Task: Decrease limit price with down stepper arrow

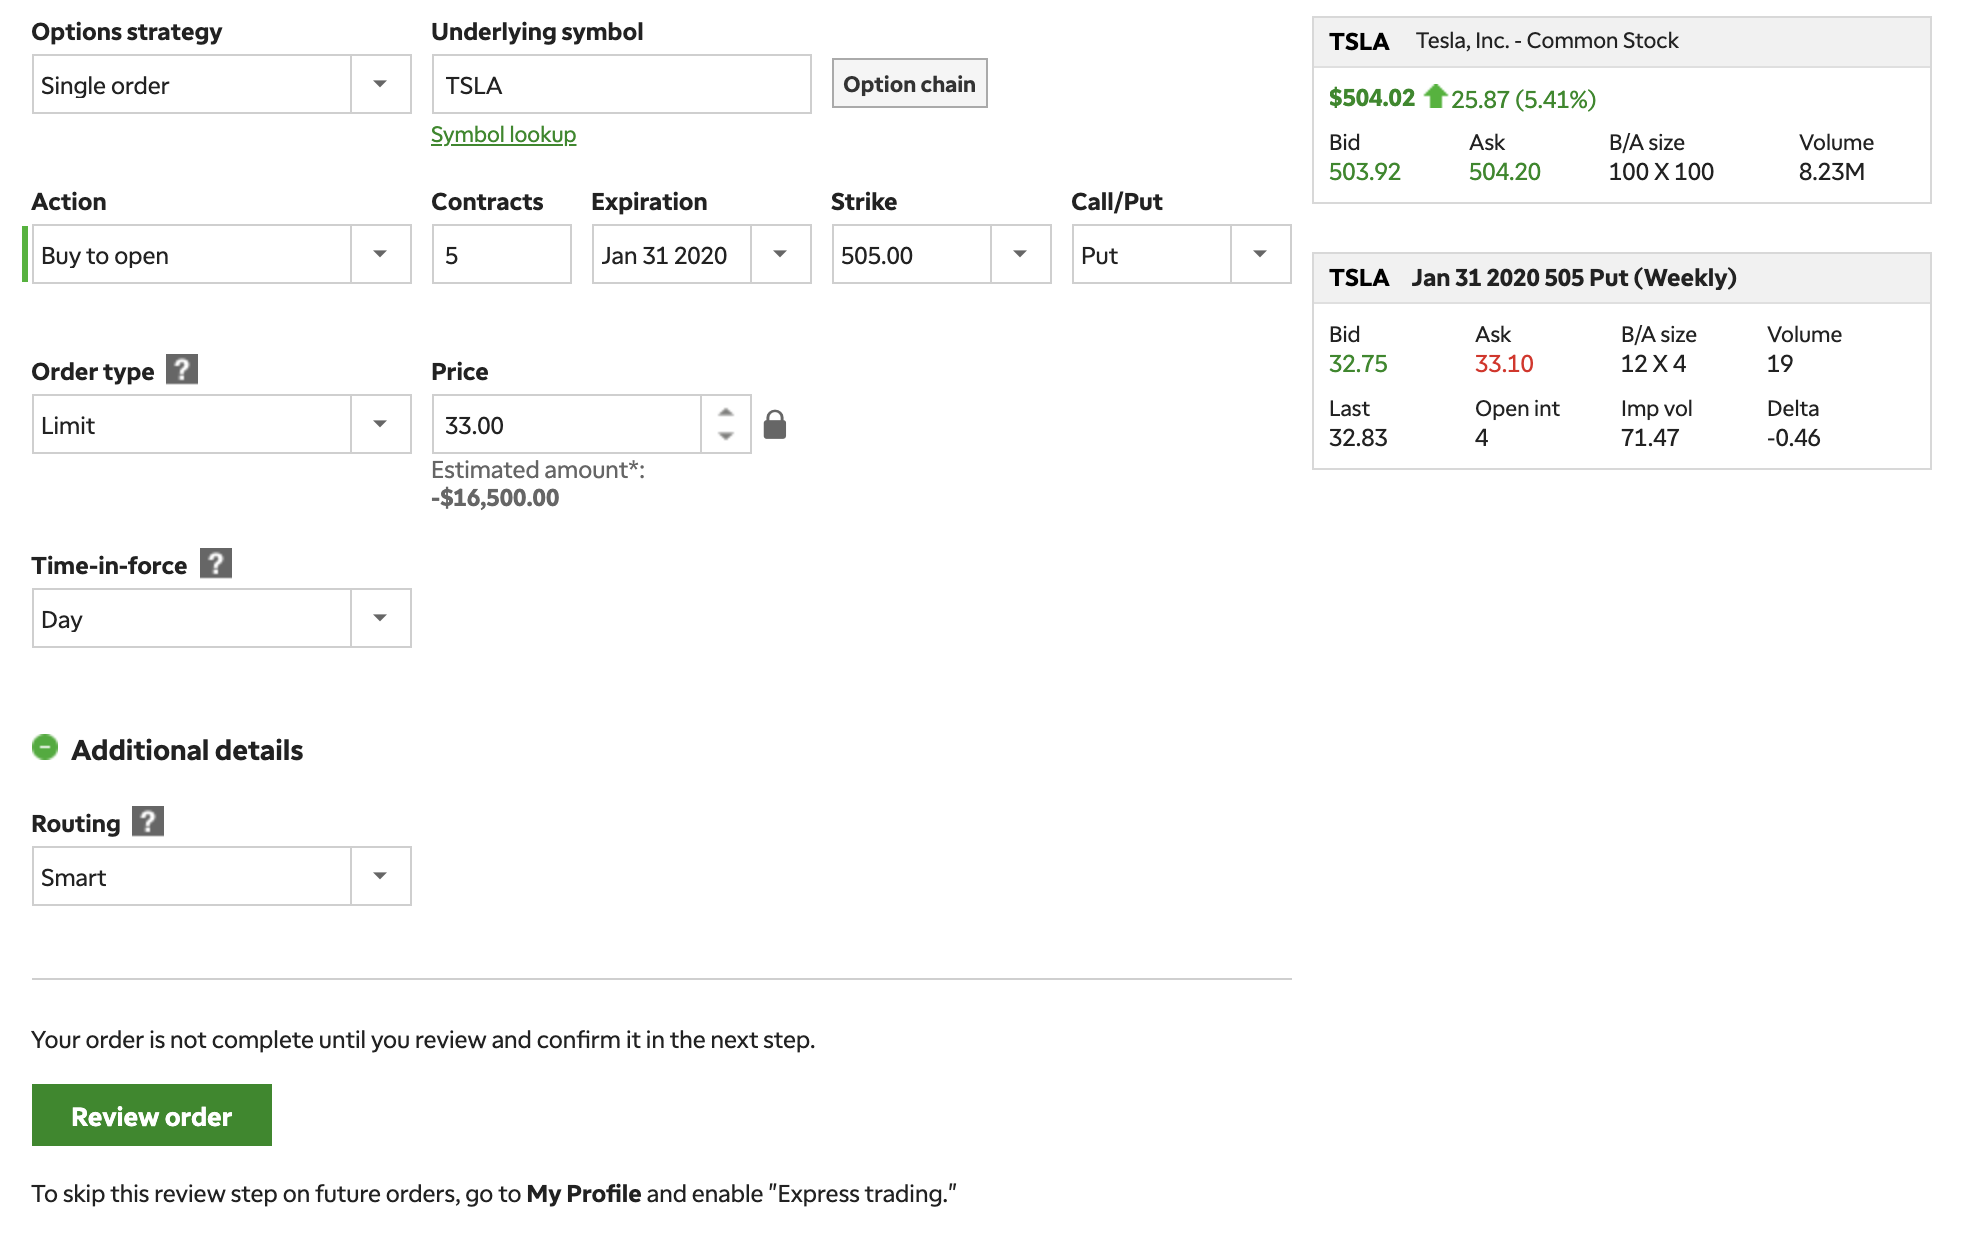Action: click(726, 437)
